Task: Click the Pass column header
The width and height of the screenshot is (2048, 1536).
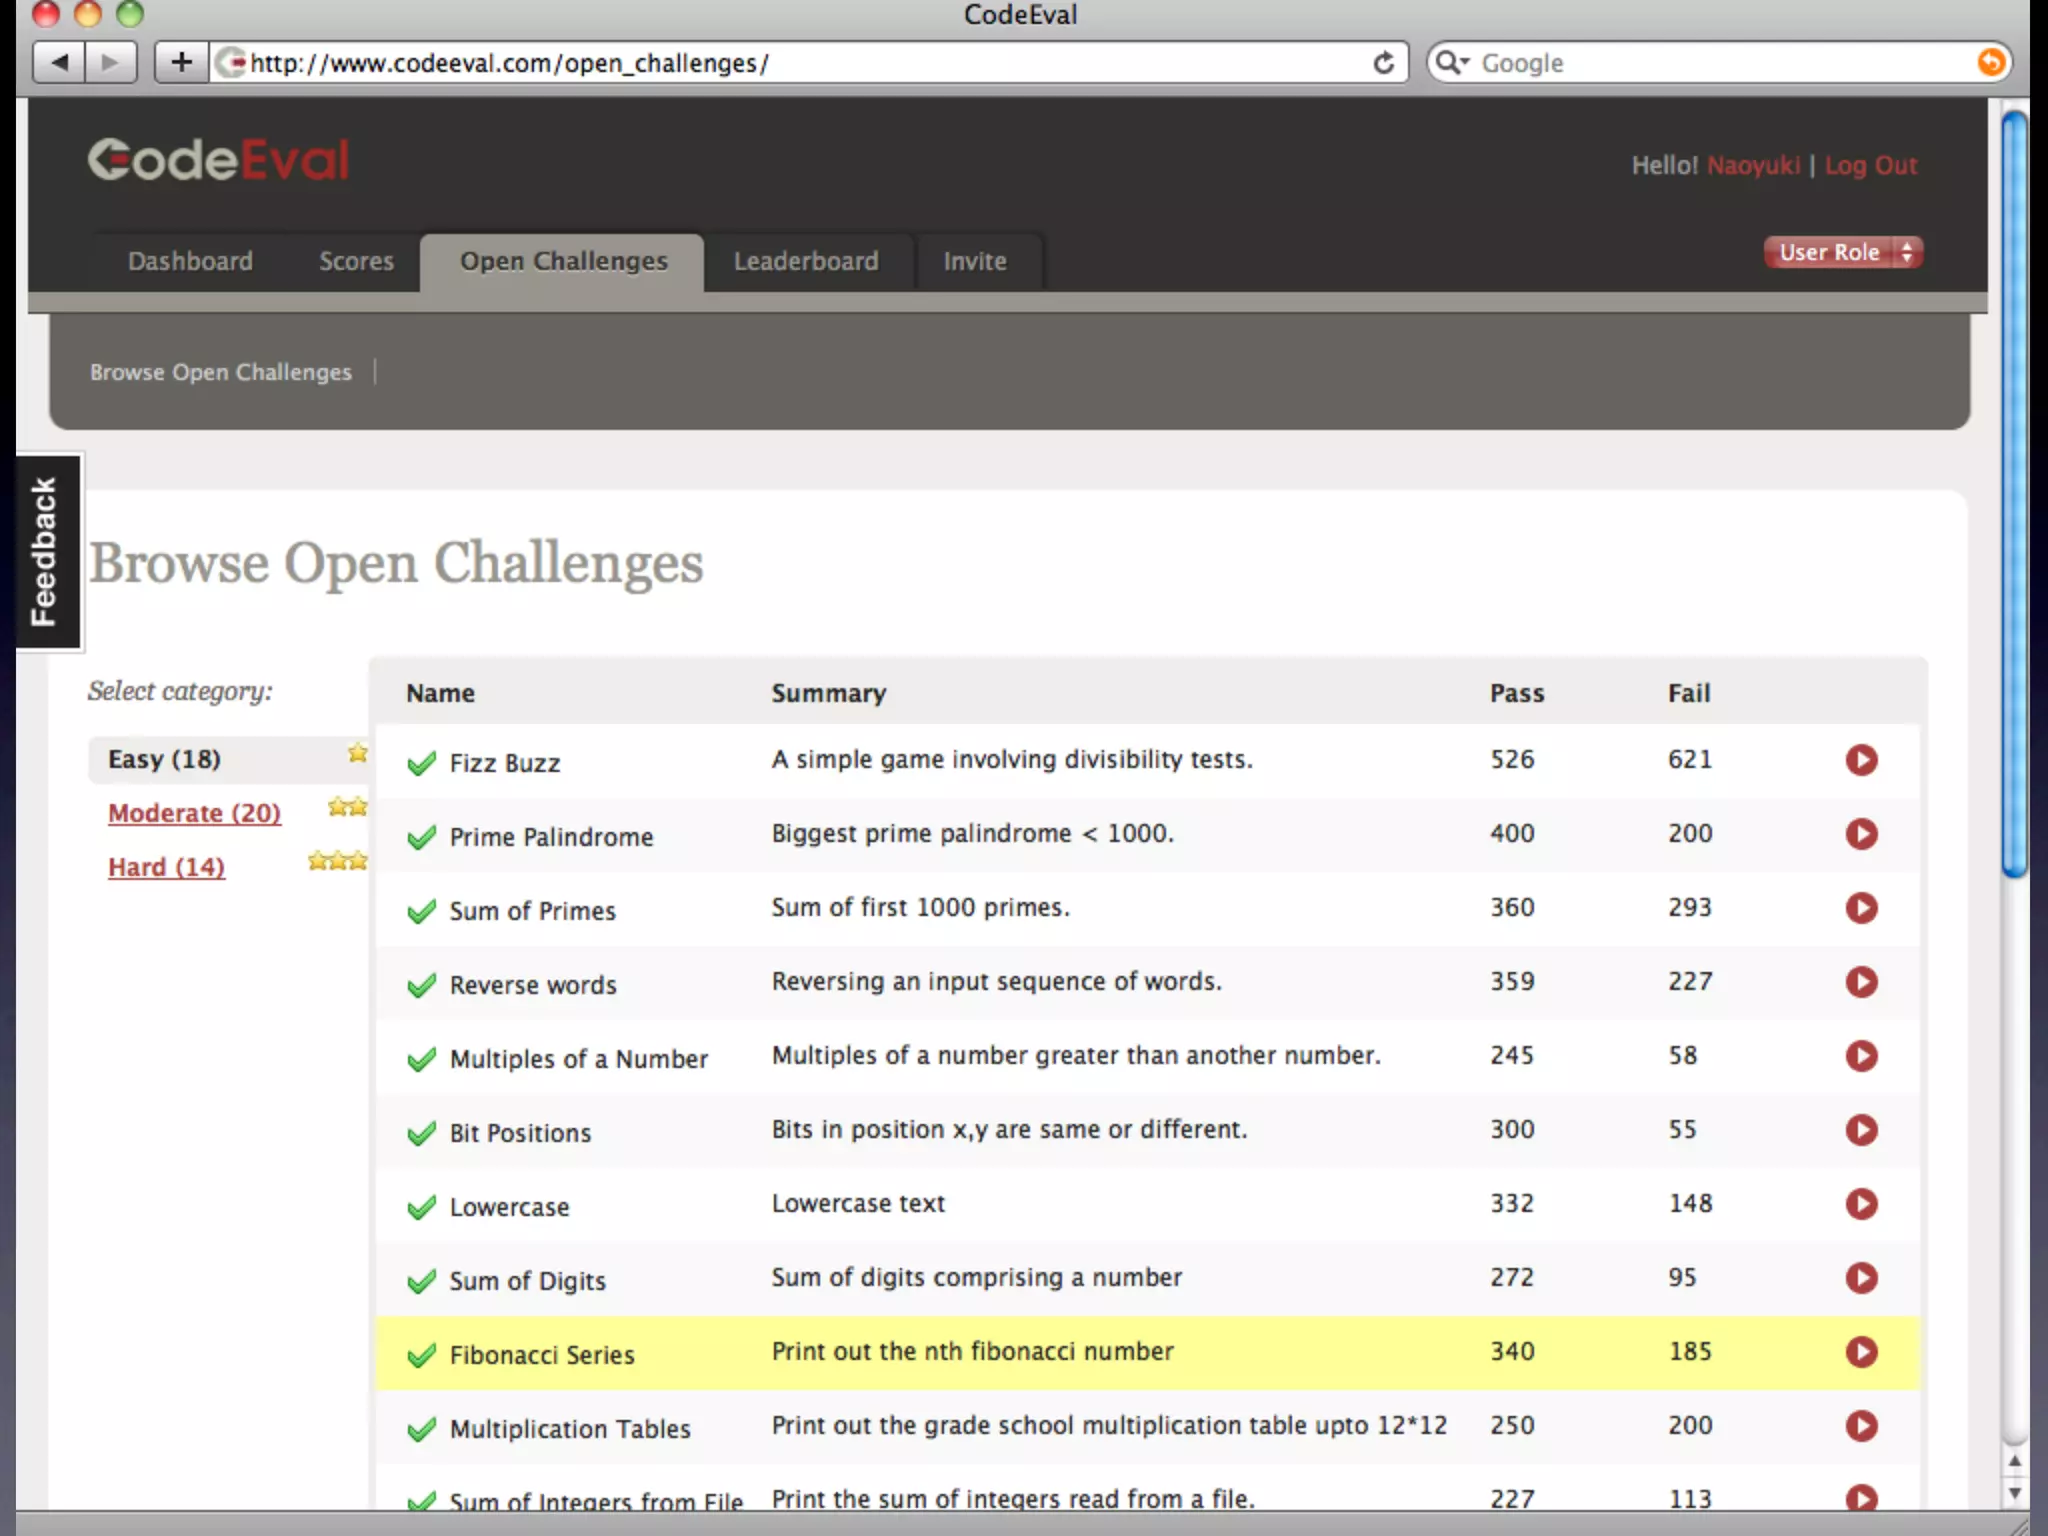Action: pos(1517,693)
